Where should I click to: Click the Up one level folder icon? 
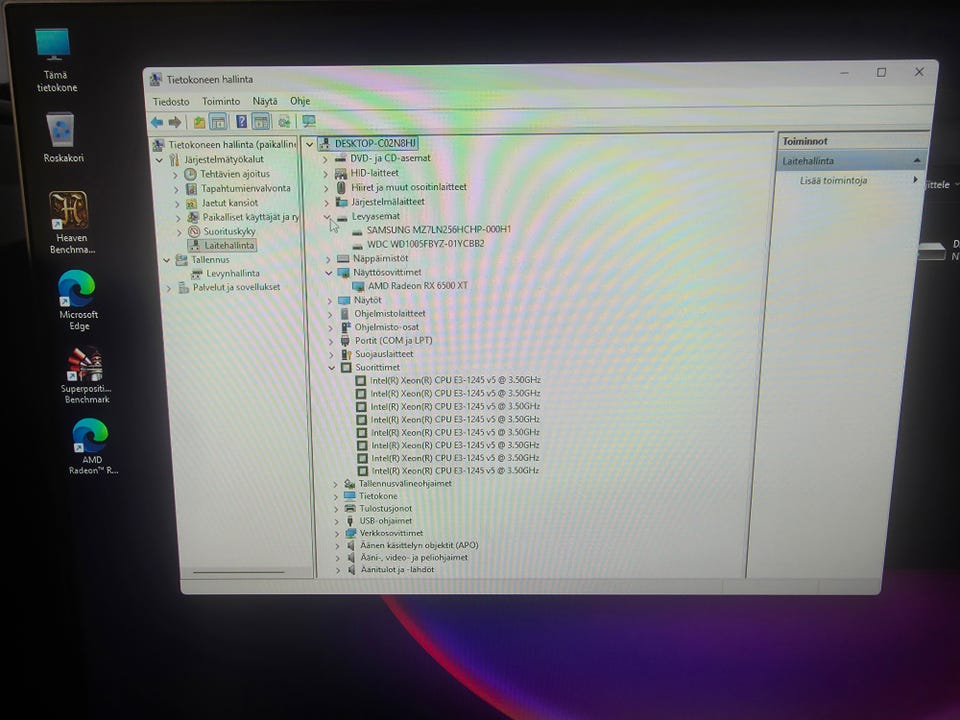coord(199,122)
